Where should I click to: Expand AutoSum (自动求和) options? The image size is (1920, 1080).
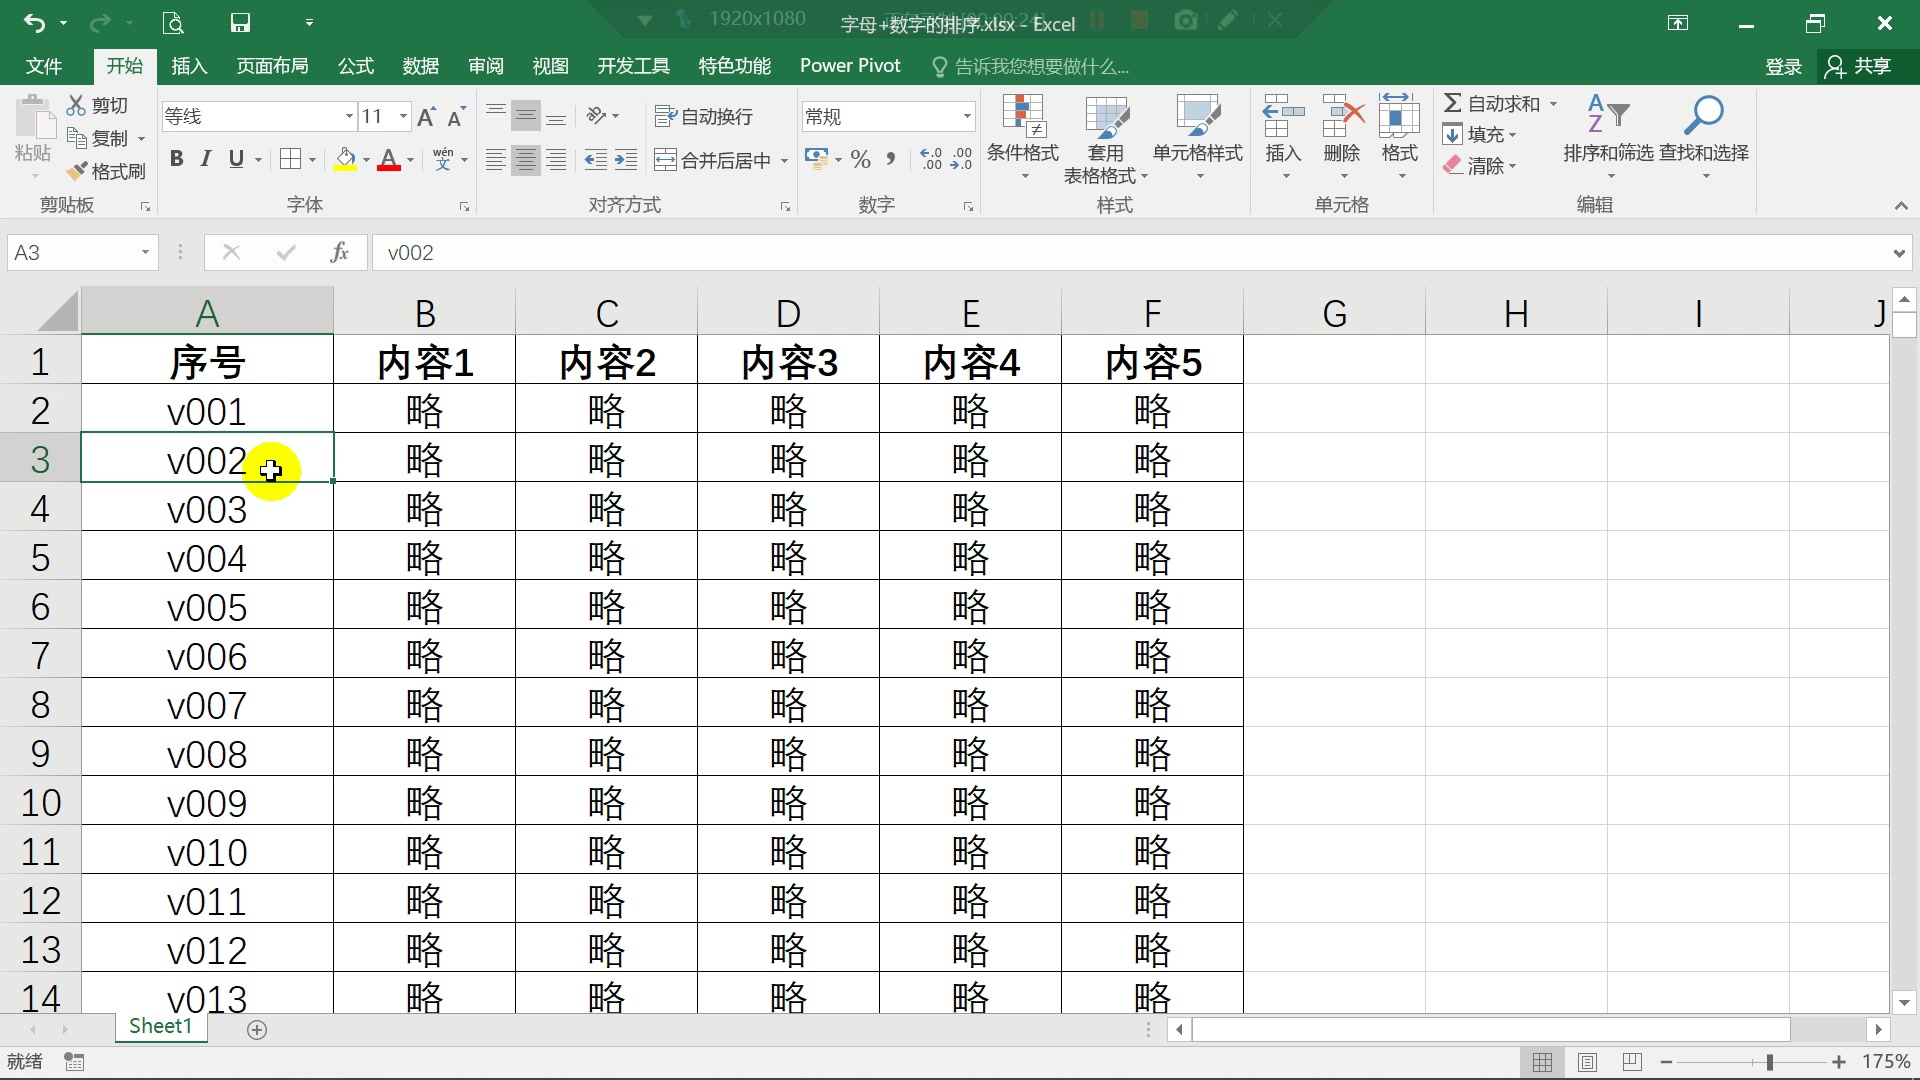pyautogui.click(x=1553, y=103)
